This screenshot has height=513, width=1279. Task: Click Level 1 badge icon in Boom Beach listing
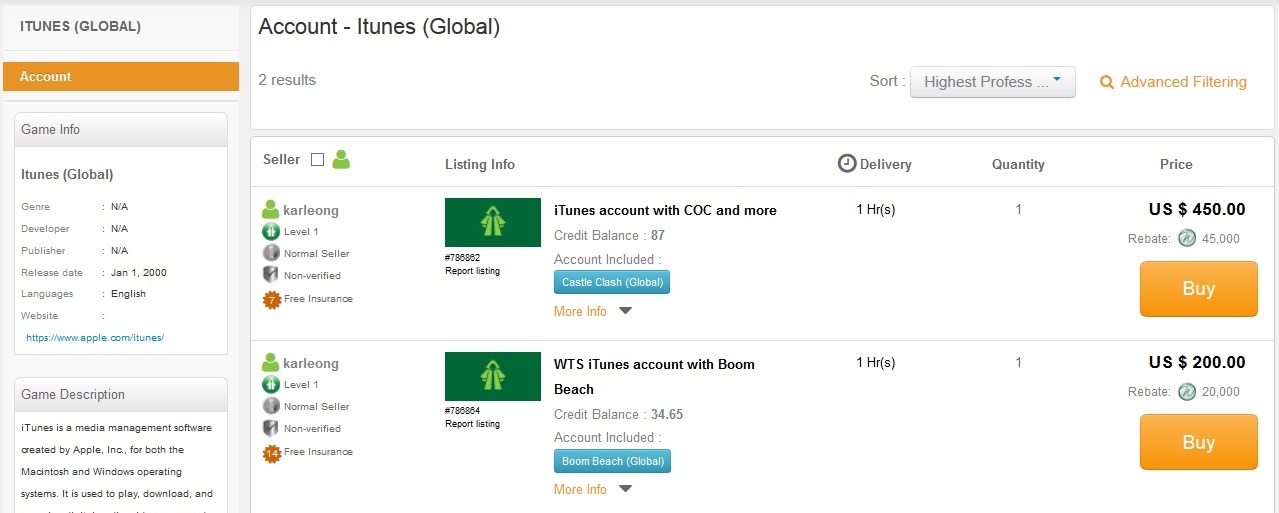click(270, 384)
